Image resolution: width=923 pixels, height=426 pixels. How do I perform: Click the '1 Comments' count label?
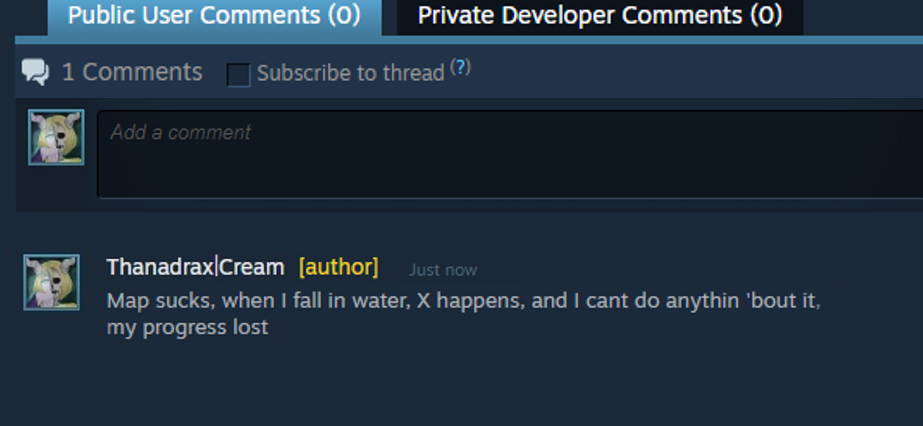pos(132,72)
